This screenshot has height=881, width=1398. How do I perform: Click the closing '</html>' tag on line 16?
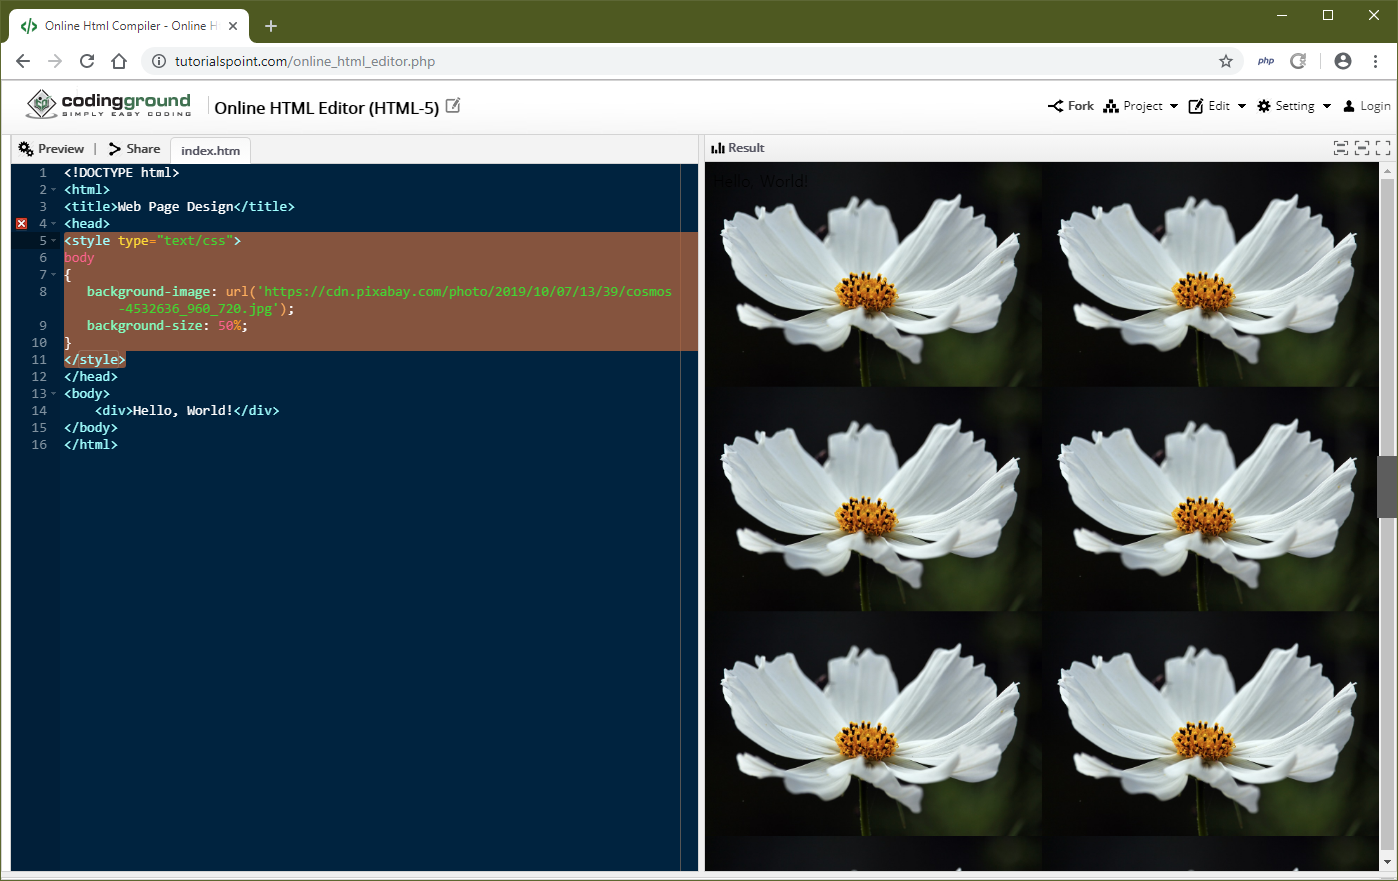tap(91, 445)
